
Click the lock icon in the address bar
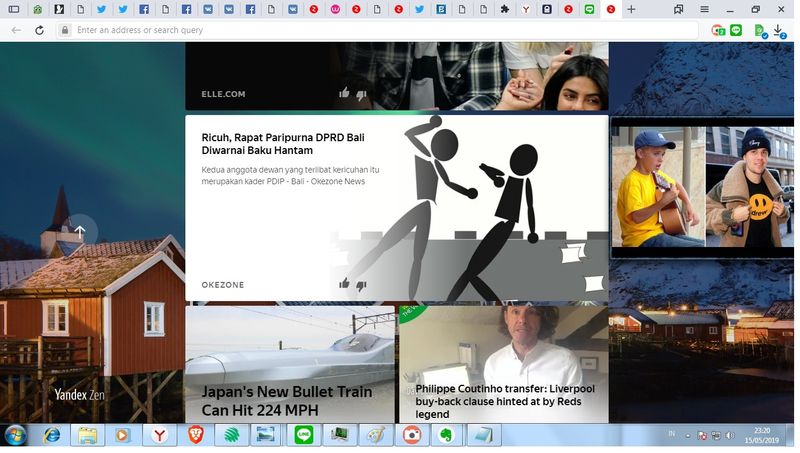point(65,30)
